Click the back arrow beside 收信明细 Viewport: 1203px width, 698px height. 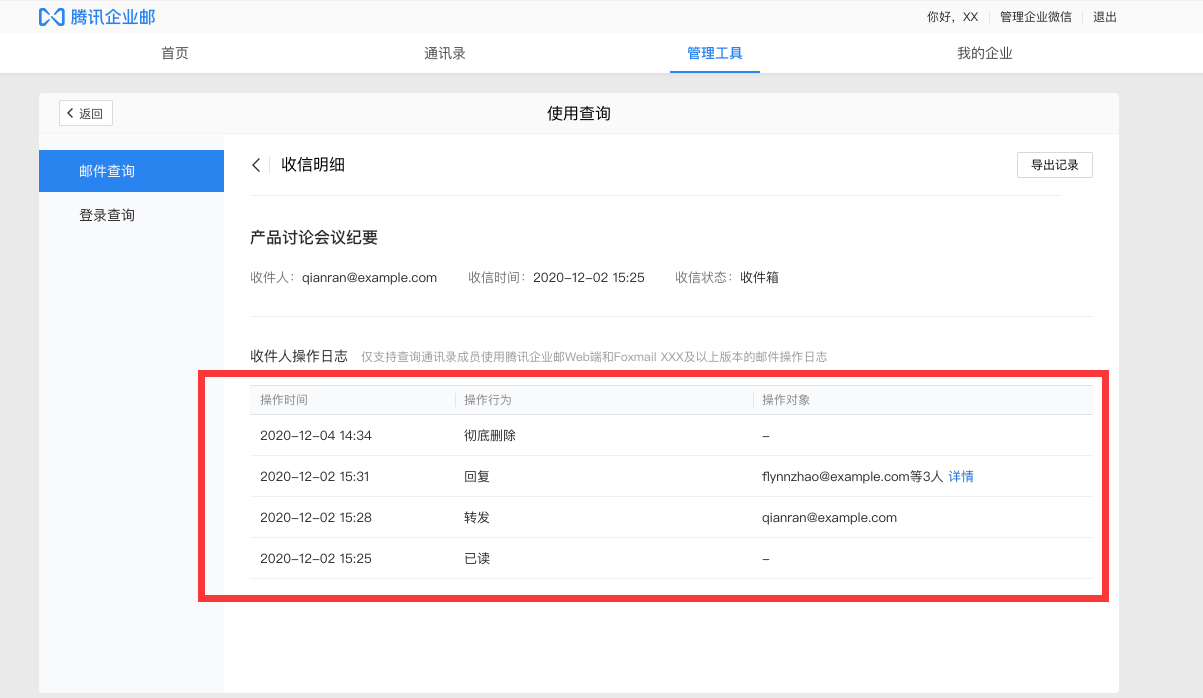coord(256,164)
